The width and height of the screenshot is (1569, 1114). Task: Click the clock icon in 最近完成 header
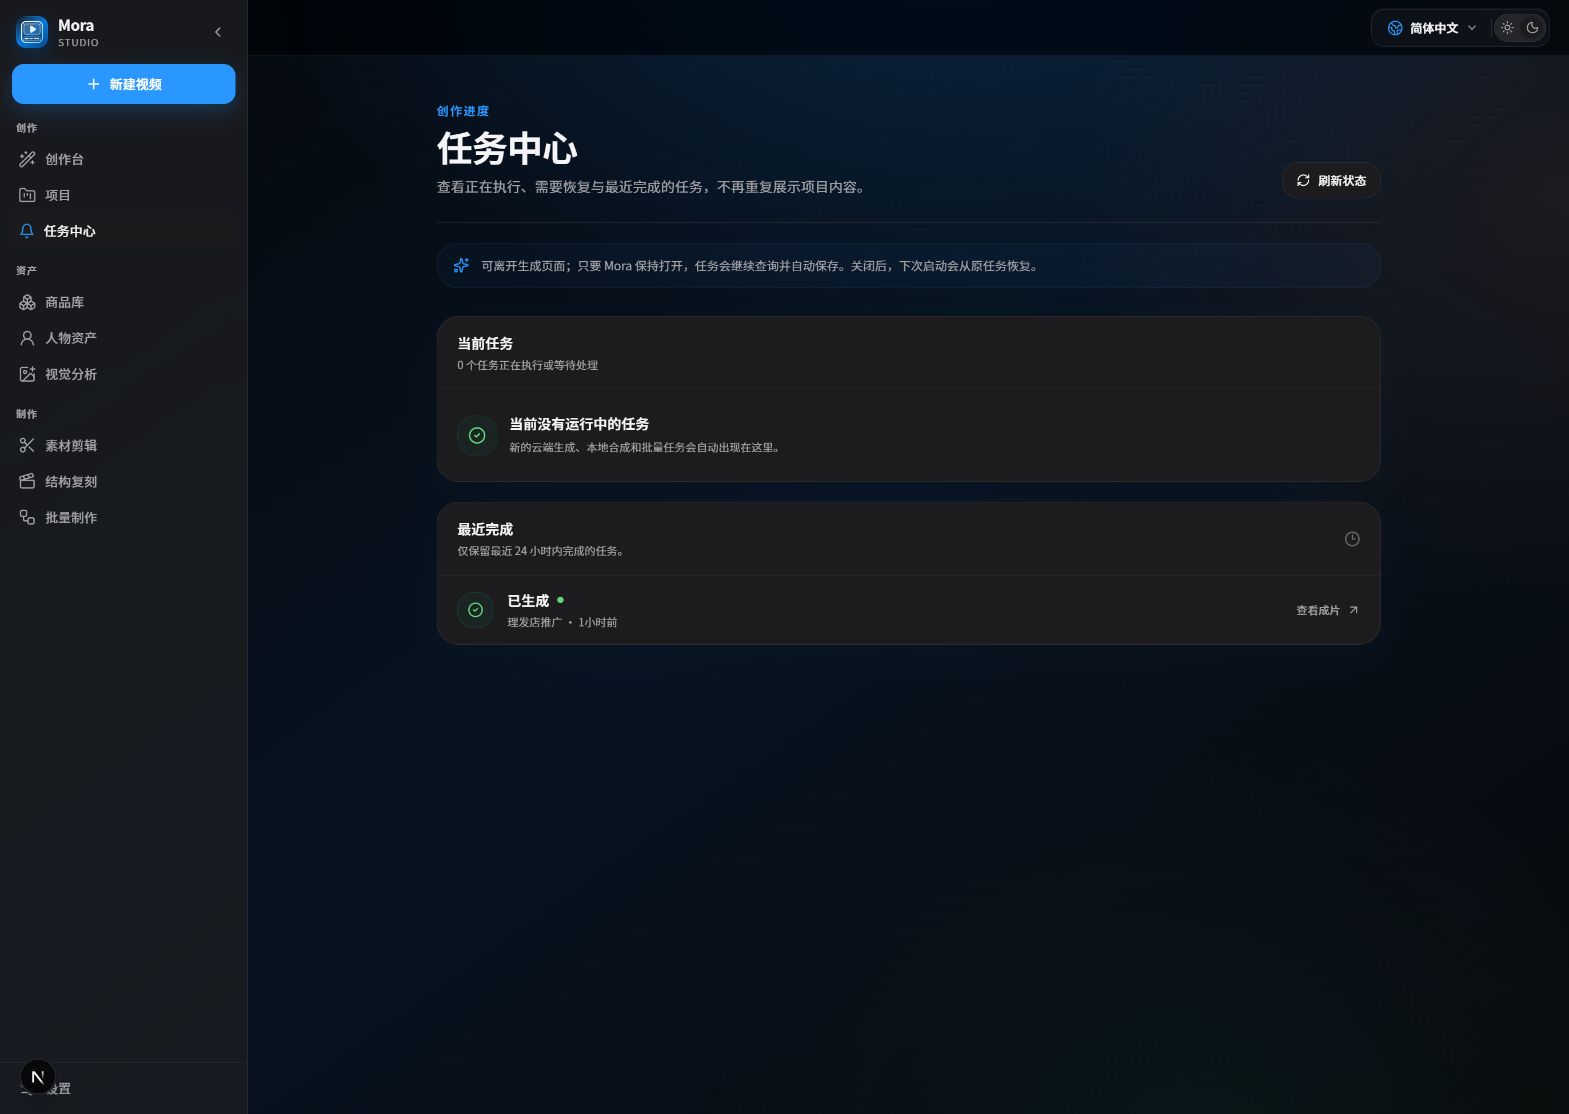(1352, 539)
